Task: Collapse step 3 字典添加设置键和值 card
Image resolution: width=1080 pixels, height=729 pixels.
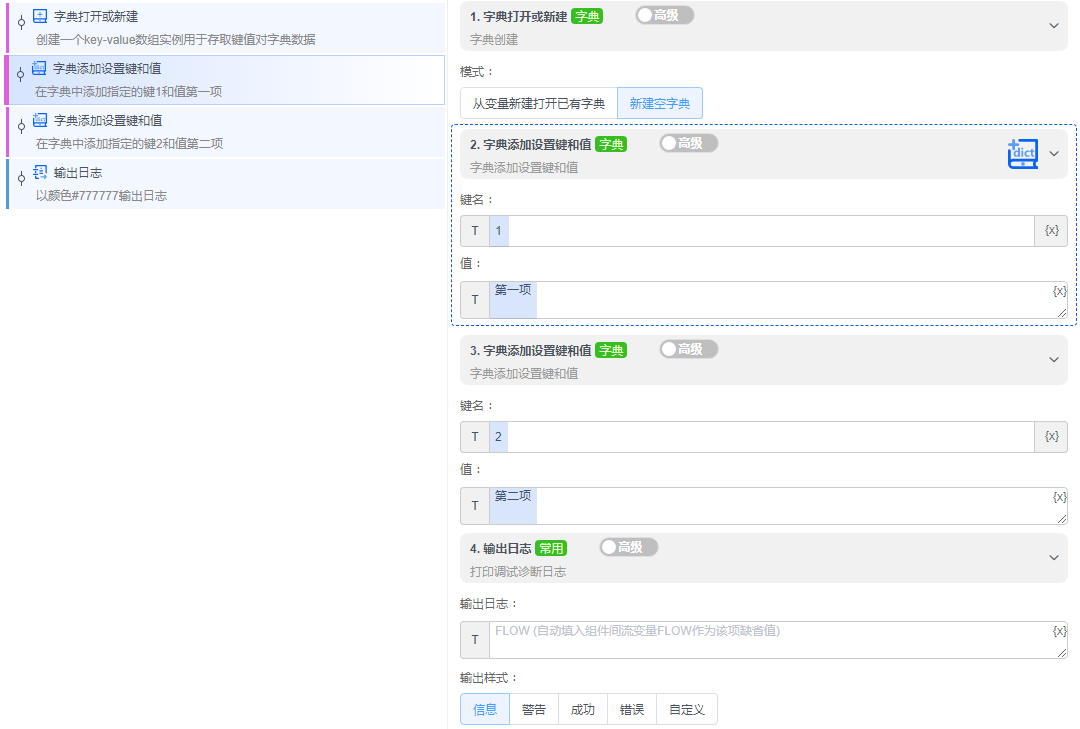Action: (x=1052, y=360)
